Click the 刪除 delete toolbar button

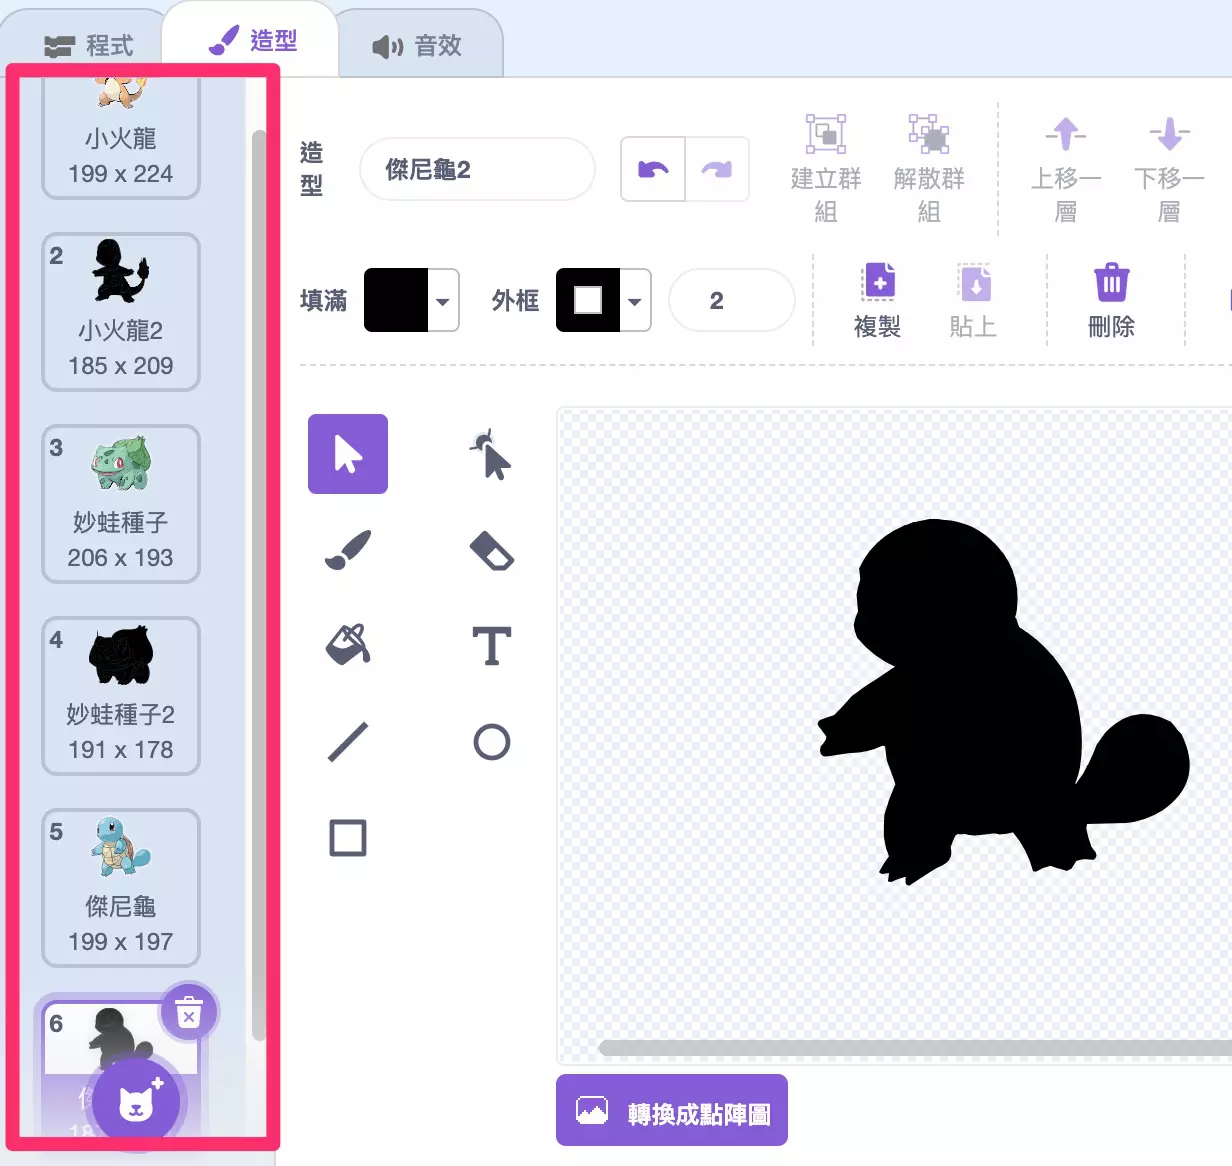(x=1112, y=297)
